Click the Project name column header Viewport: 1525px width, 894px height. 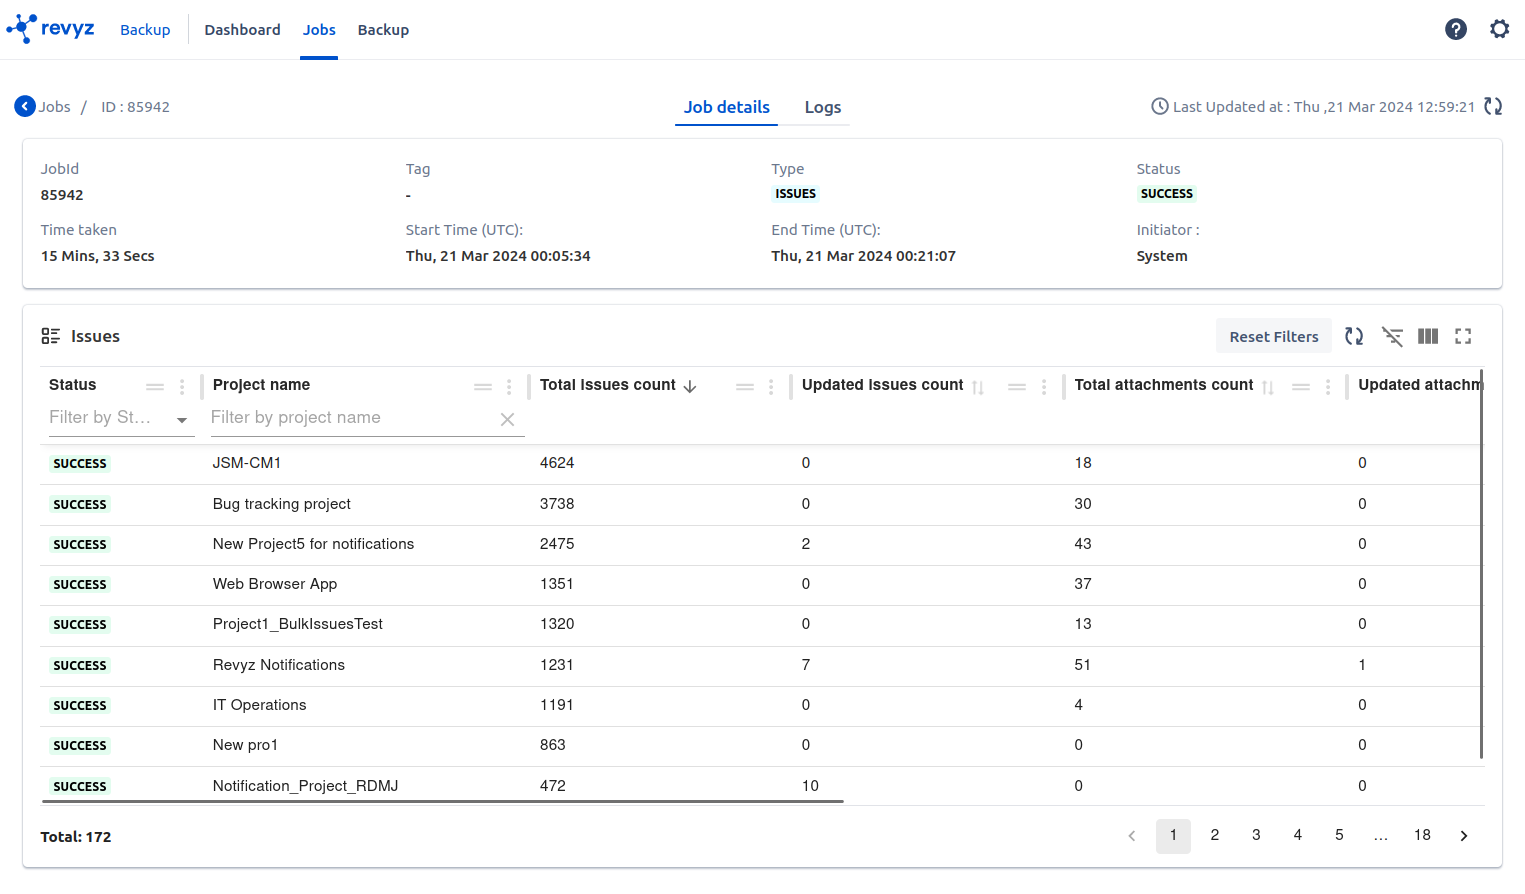point(261,385)
